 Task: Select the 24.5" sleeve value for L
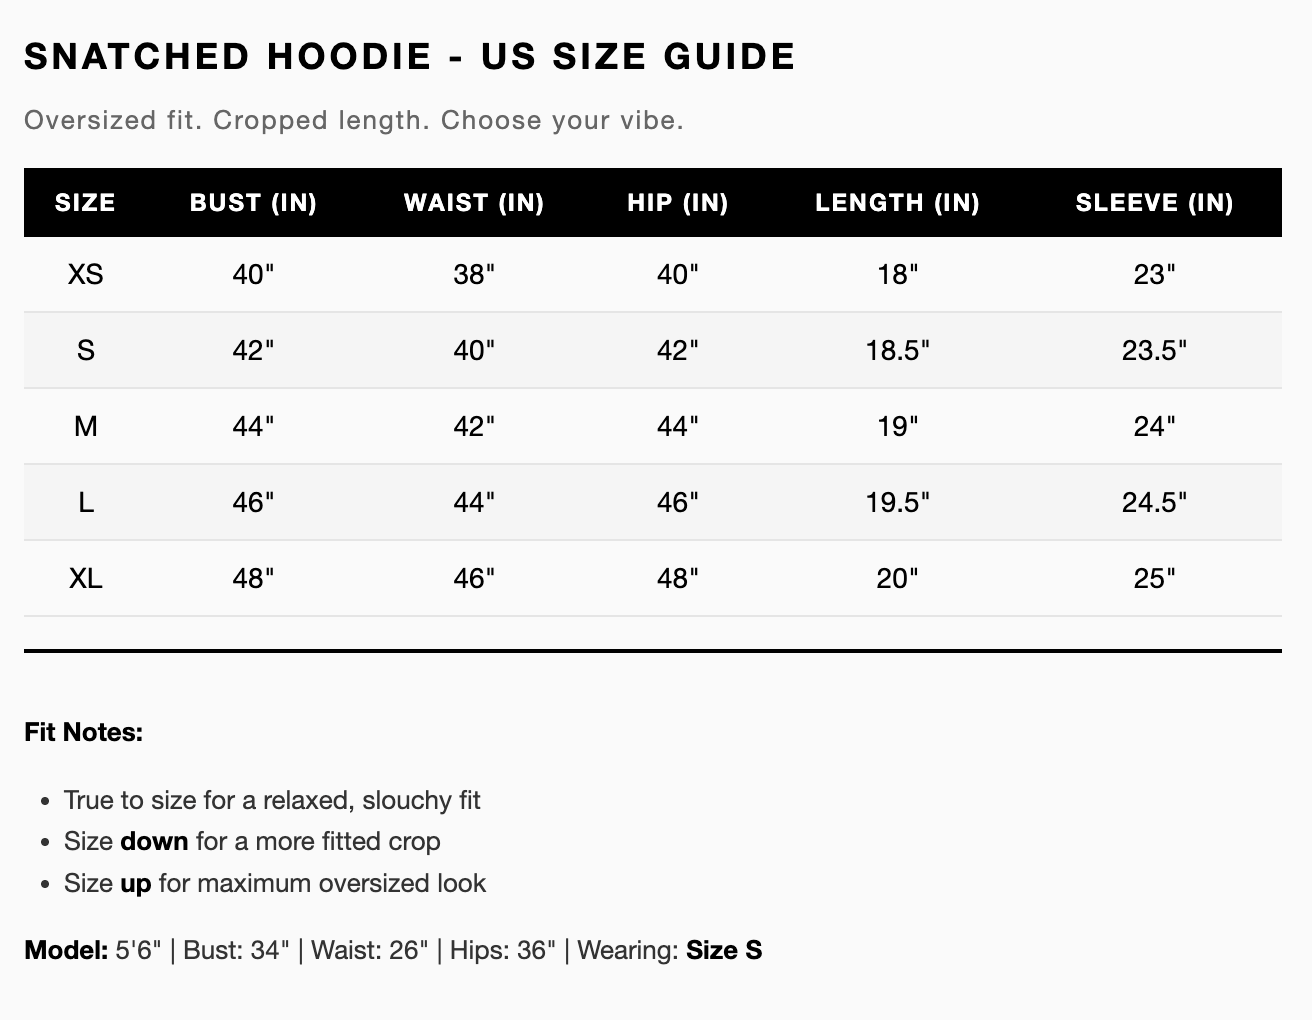(1154, 502)
